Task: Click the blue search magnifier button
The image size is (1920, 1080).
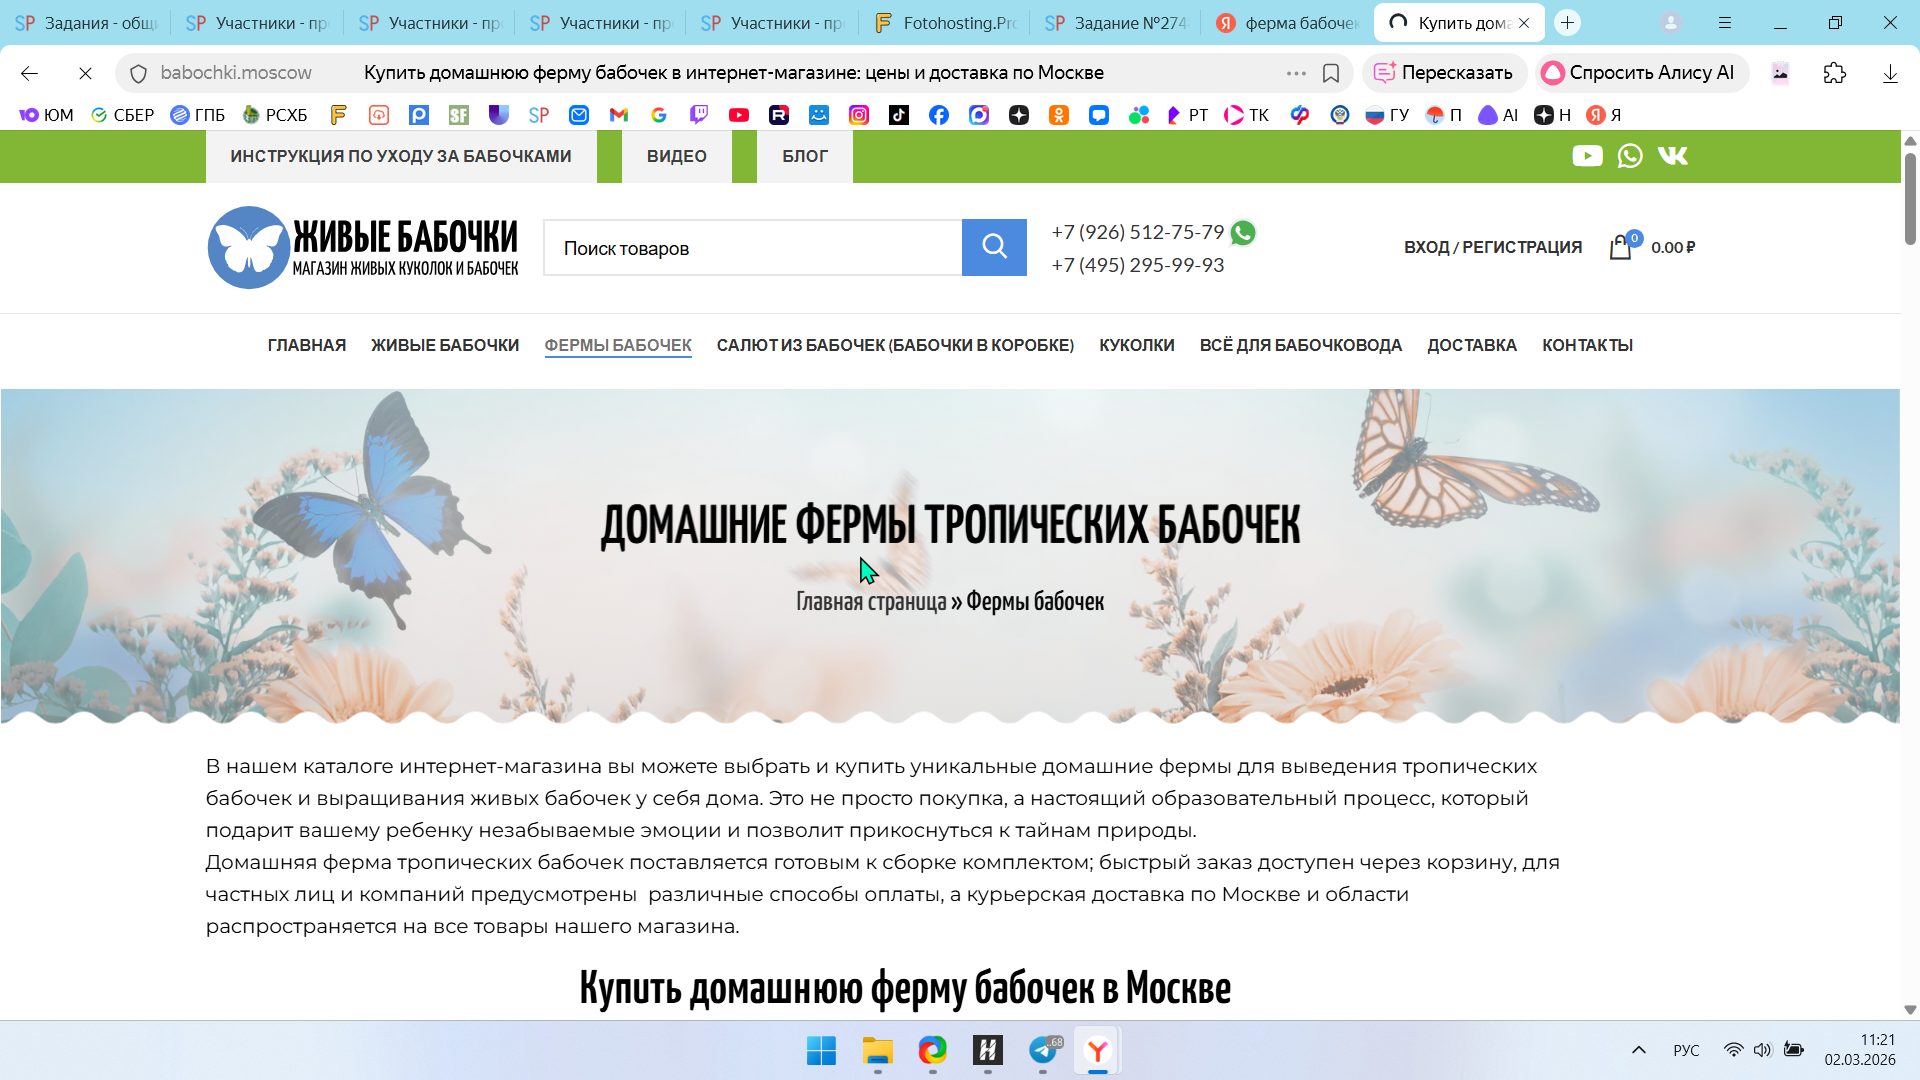Action: click(994, 247)
